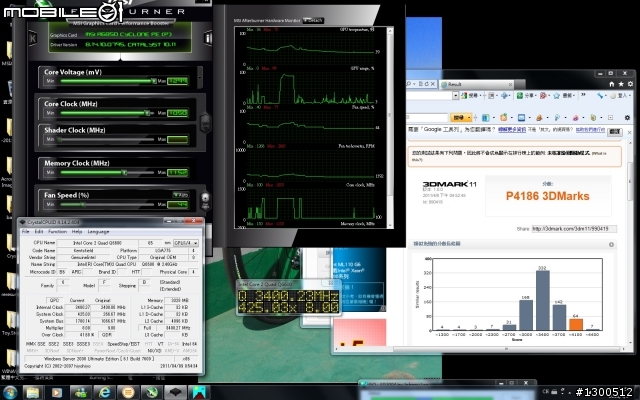Open the Google toolbar search box dropdown
The image size is (640, 400).
[456, 96]
